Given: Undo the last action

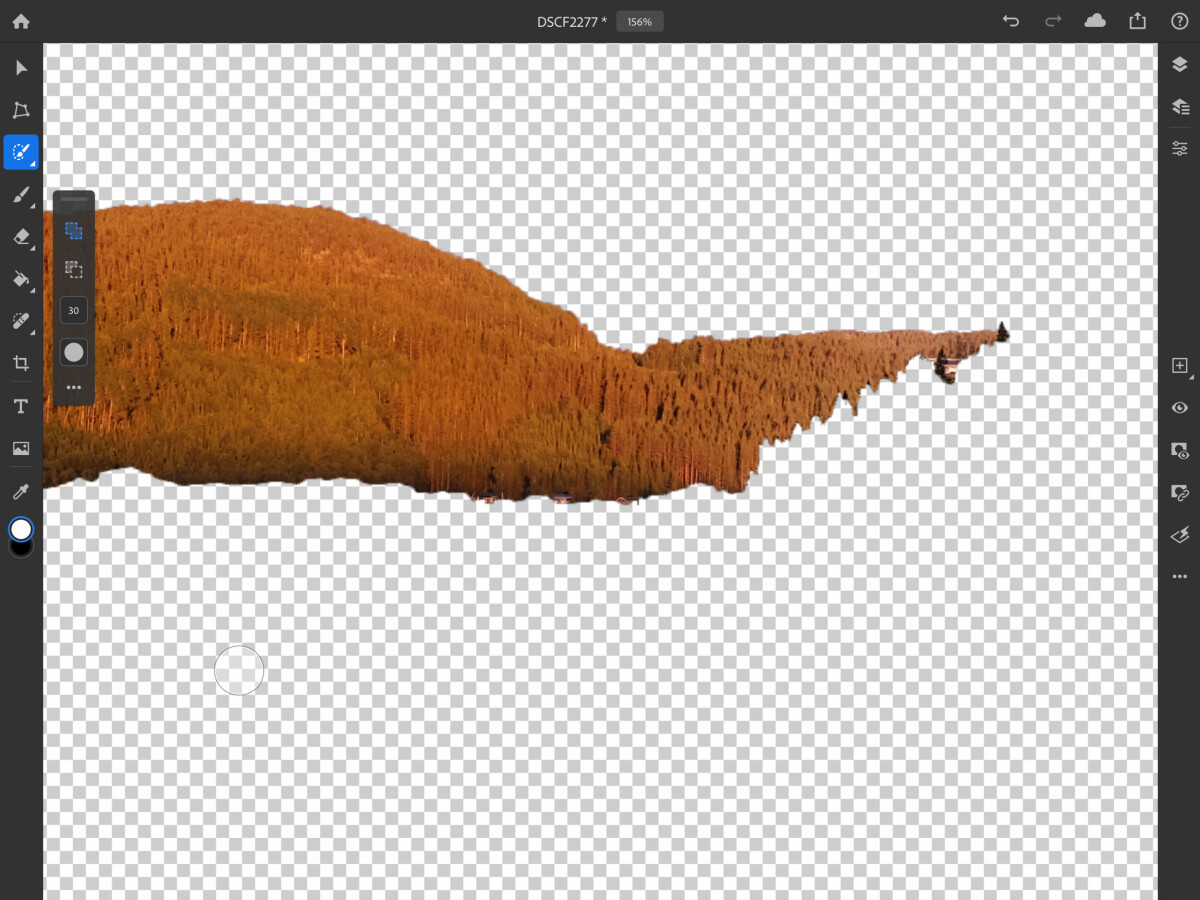Looking at the screenshot, I should [1011, 21].
